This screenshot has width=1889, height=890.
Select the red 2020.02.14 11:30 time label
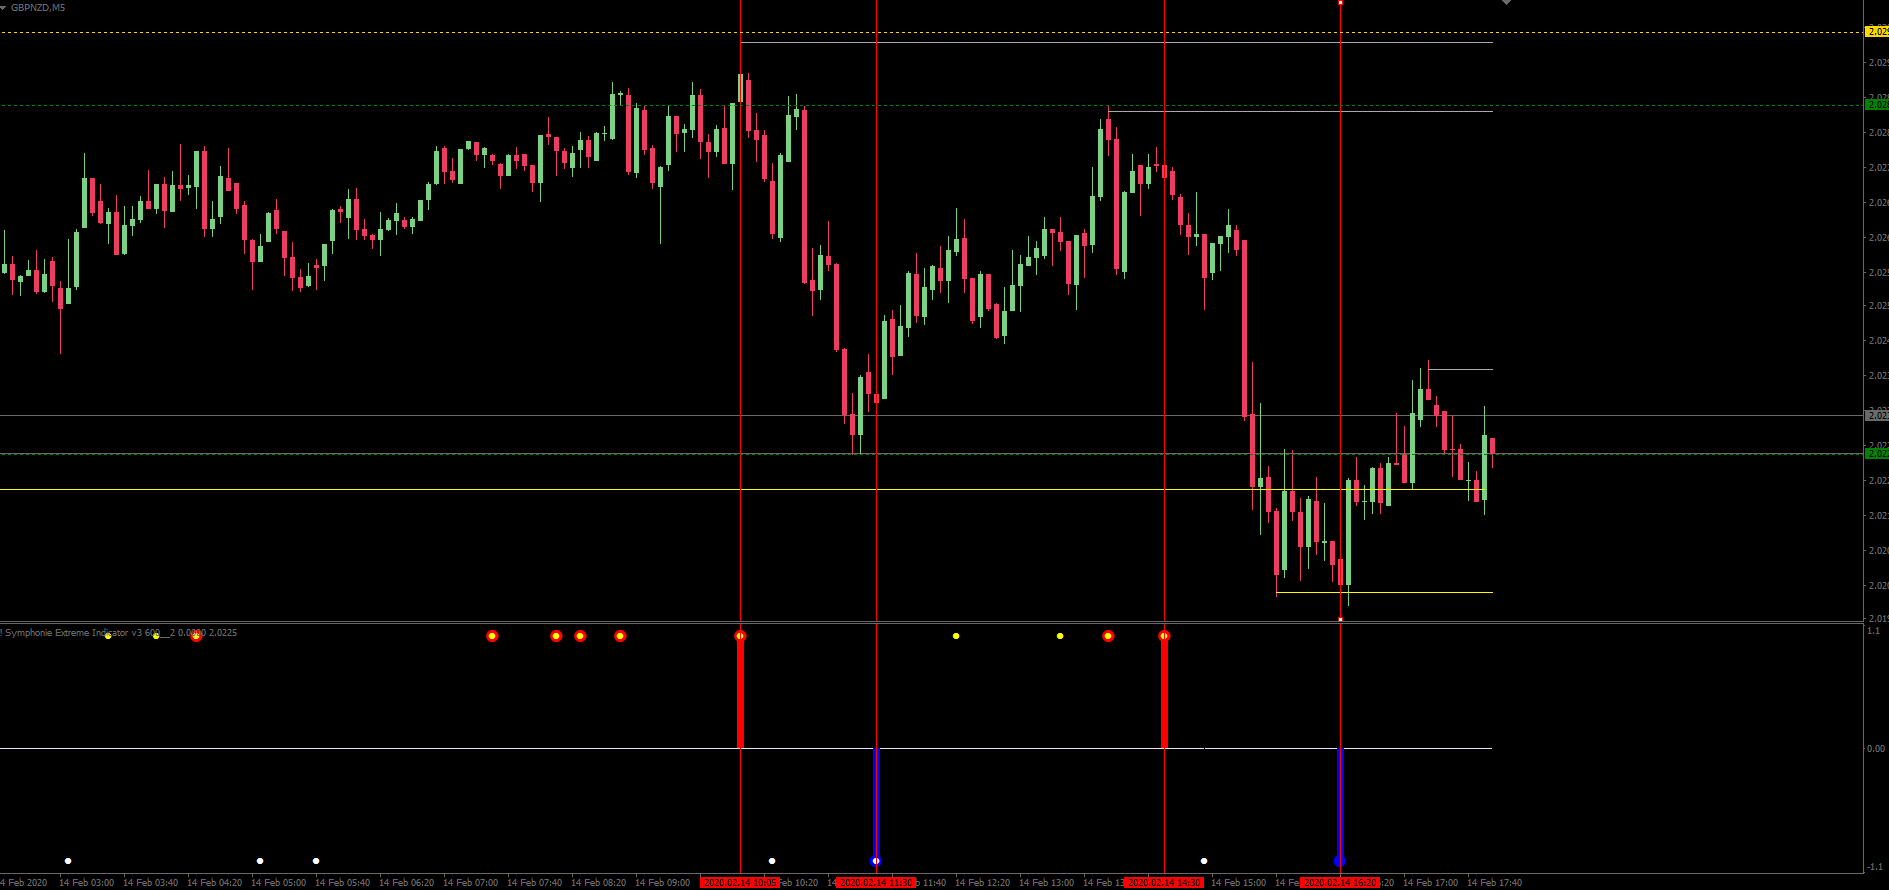pyautogui.click(x=875, y=883)
